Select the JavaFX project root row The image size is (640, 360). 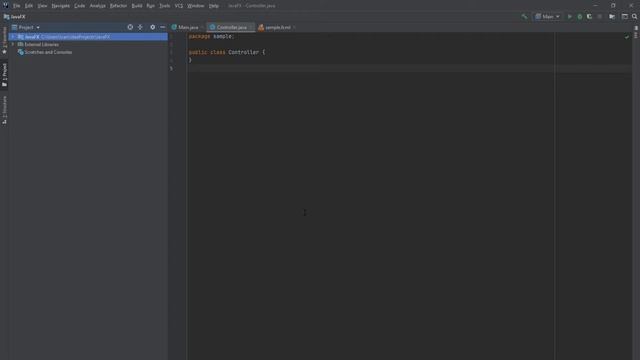(88, 37)
